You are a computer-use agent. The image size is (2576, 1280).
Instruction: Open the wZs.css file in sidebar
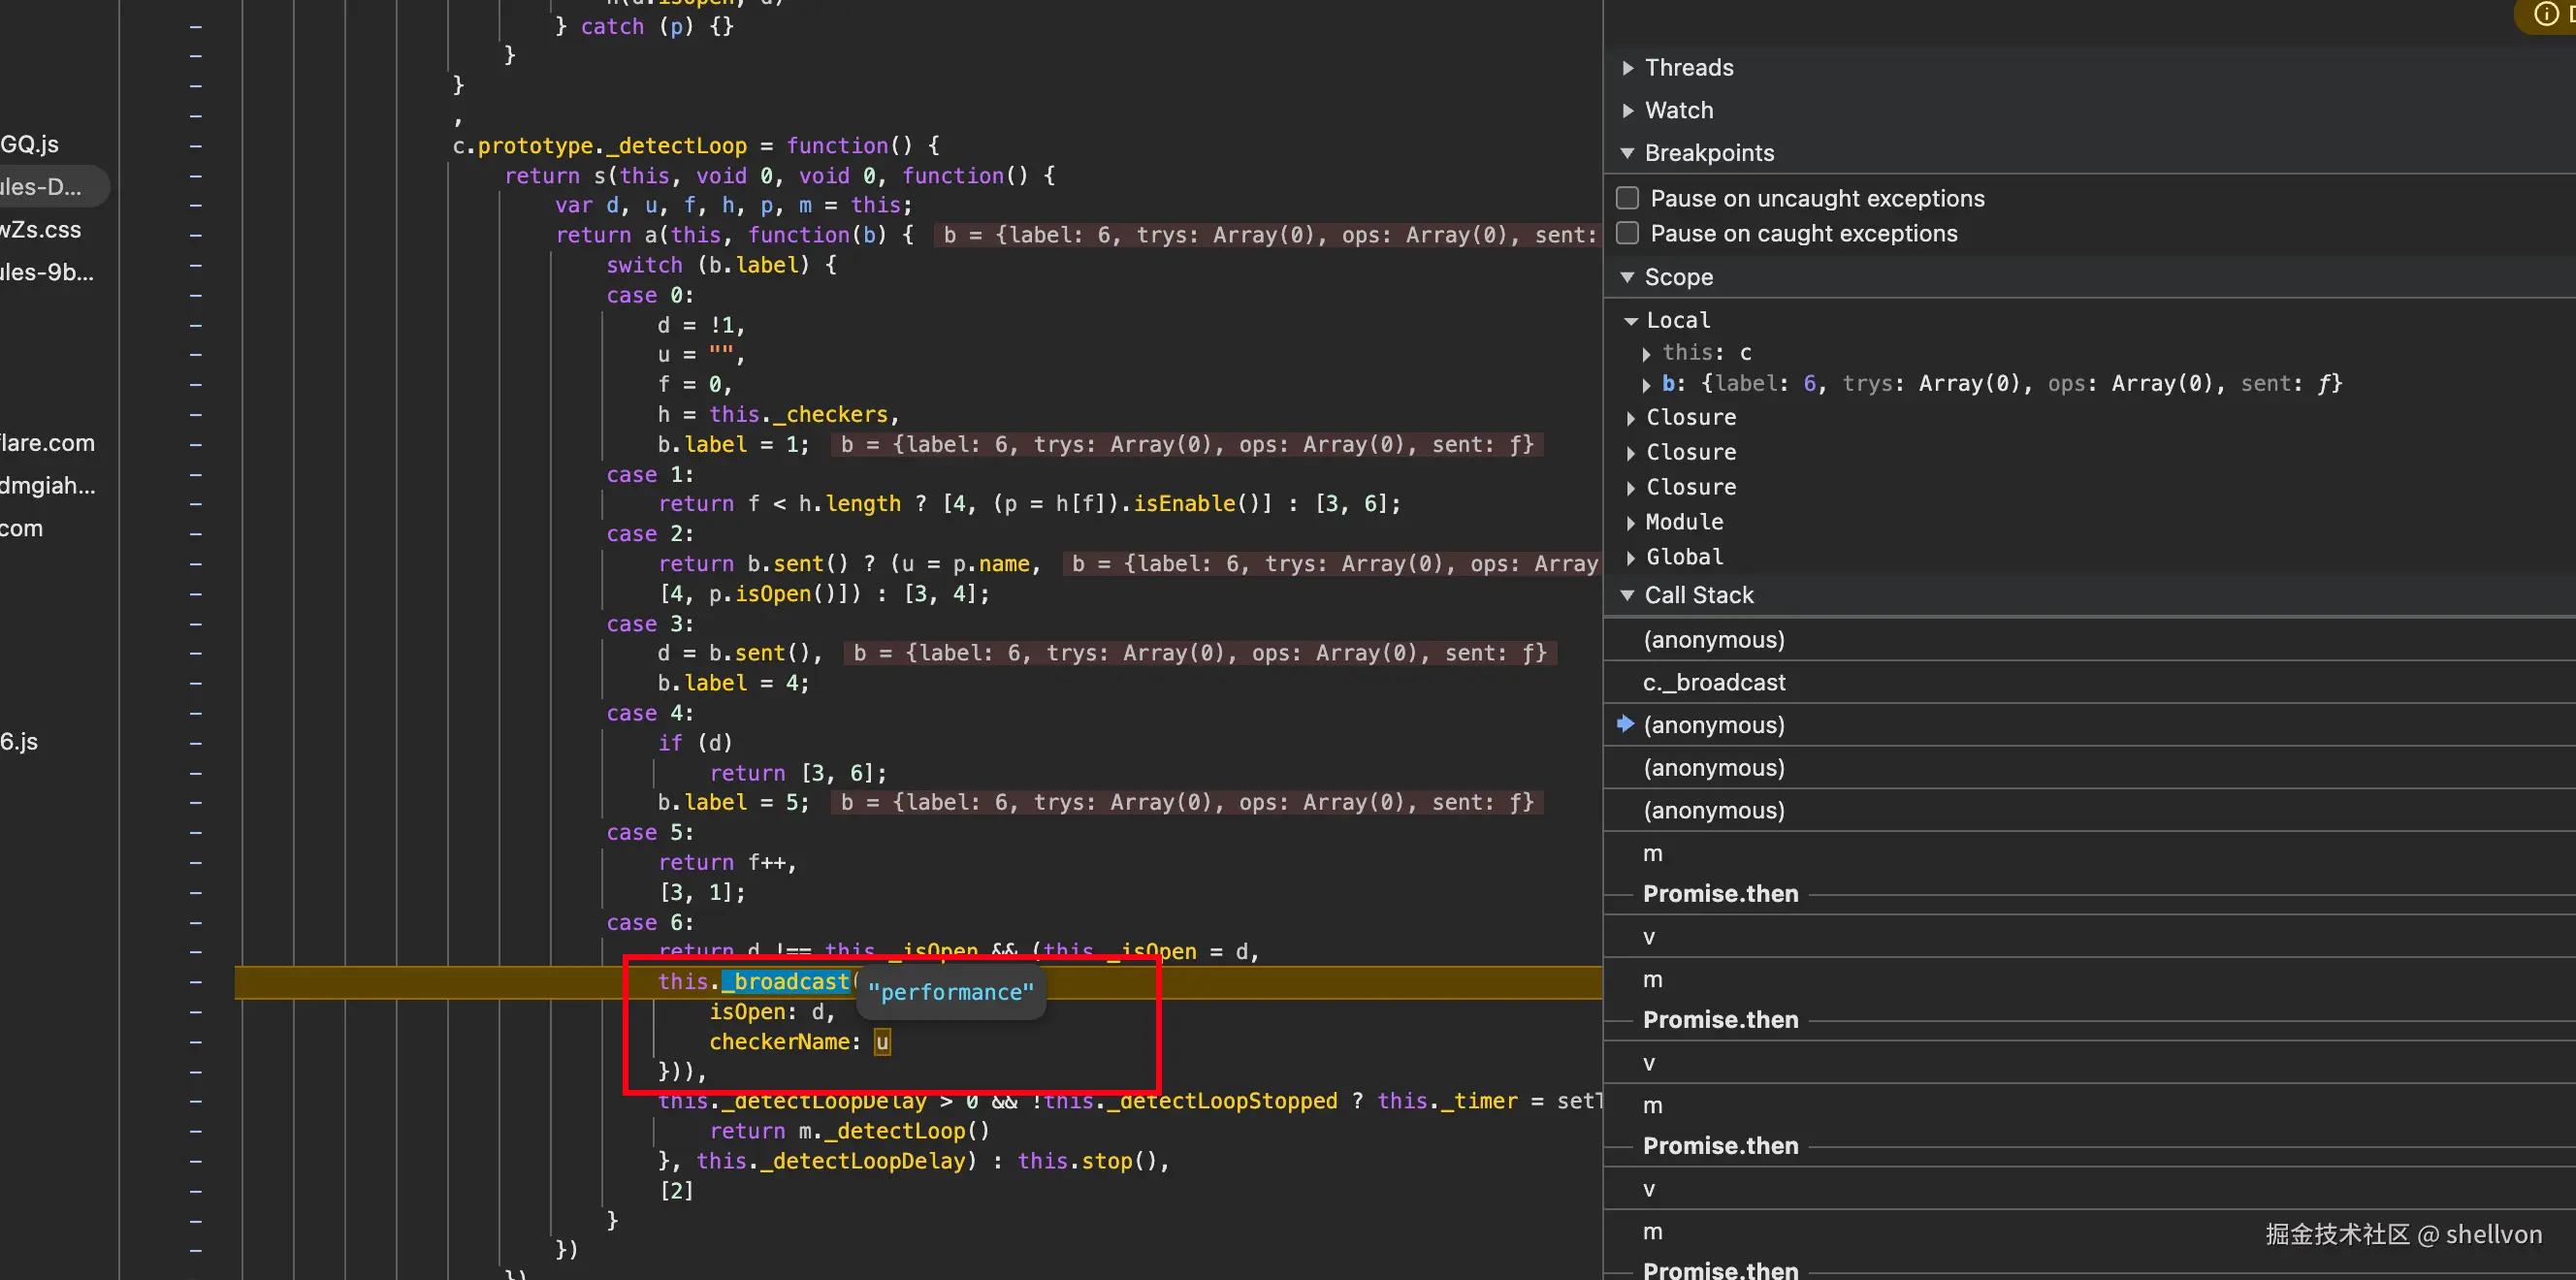click(x=40, y=230)
